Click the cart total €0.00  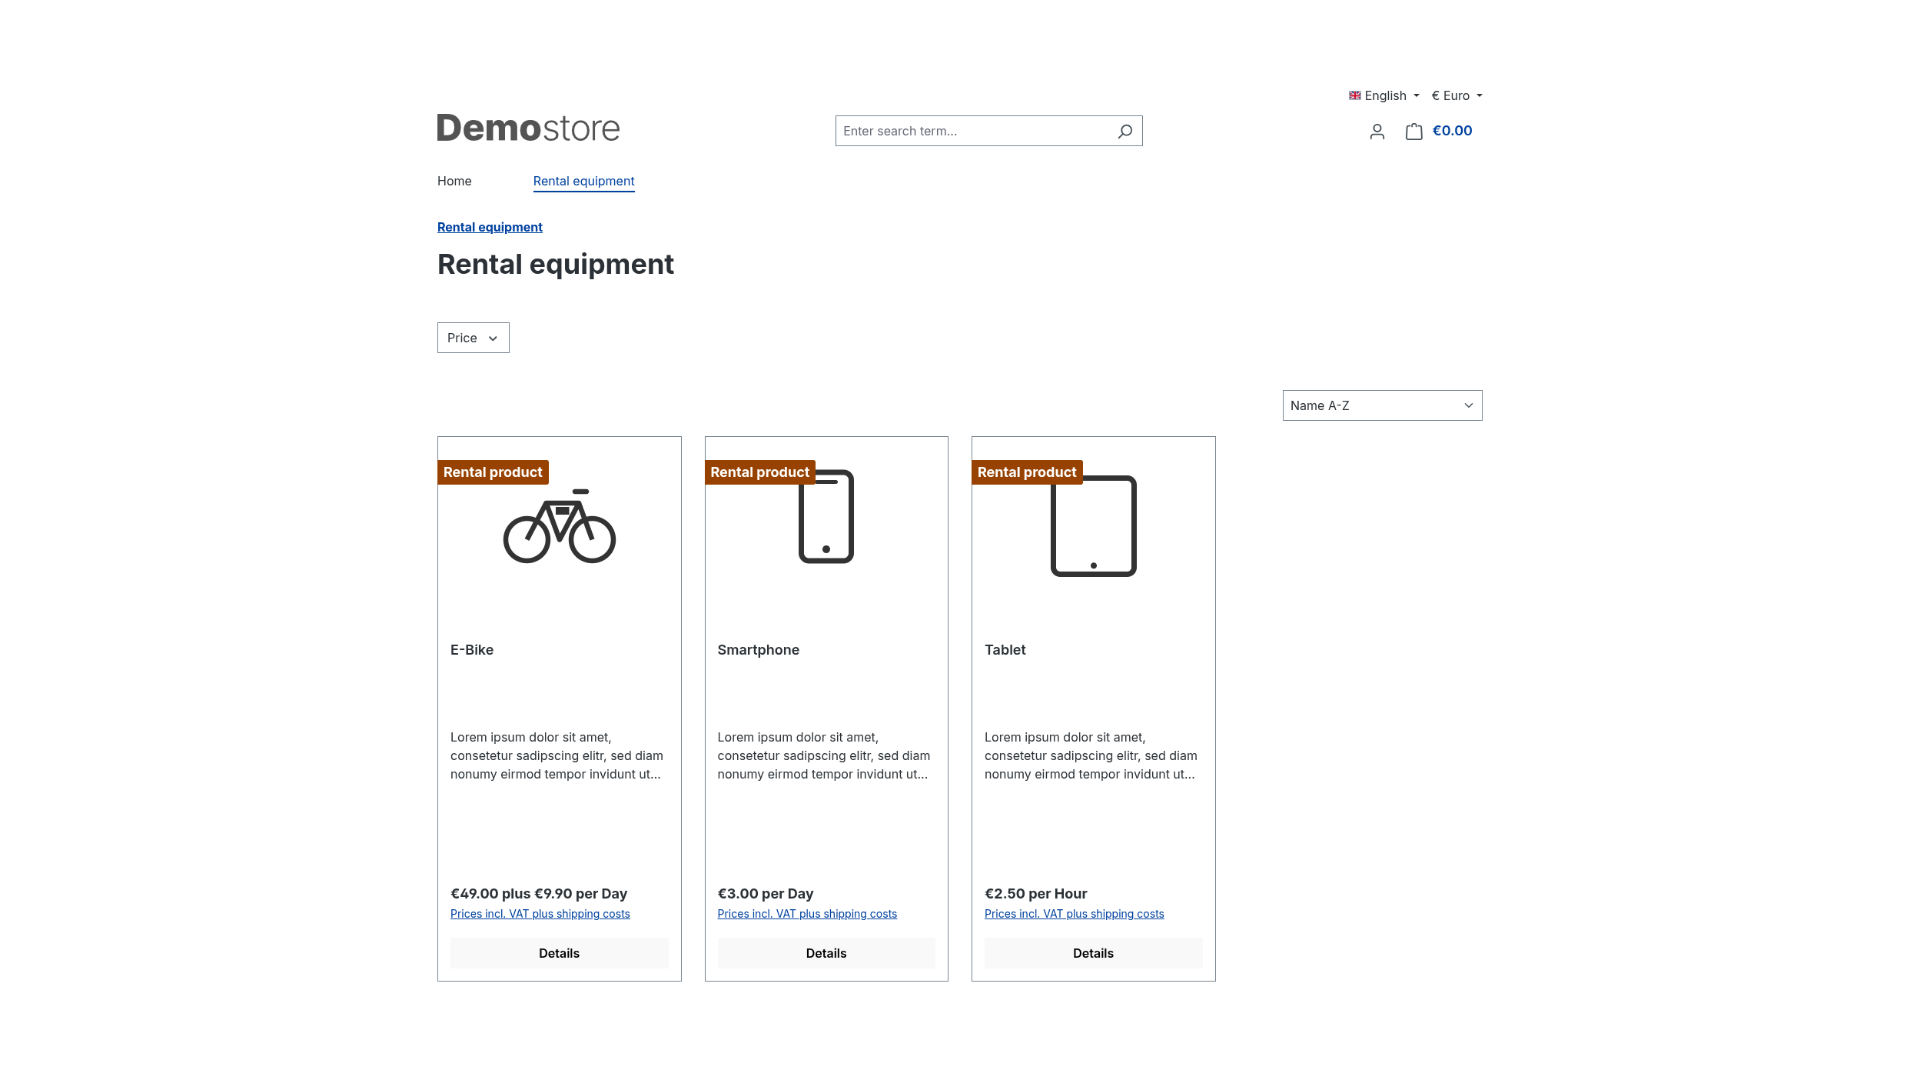pyautogui.click(x=1452, y=131)
